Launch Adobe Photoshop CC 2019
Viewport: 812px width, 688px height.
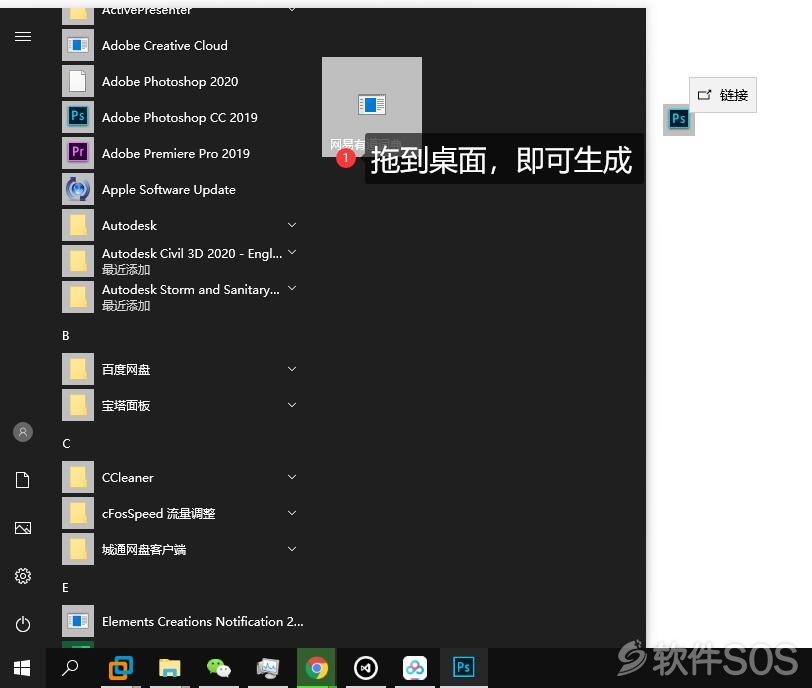(181, 118)
